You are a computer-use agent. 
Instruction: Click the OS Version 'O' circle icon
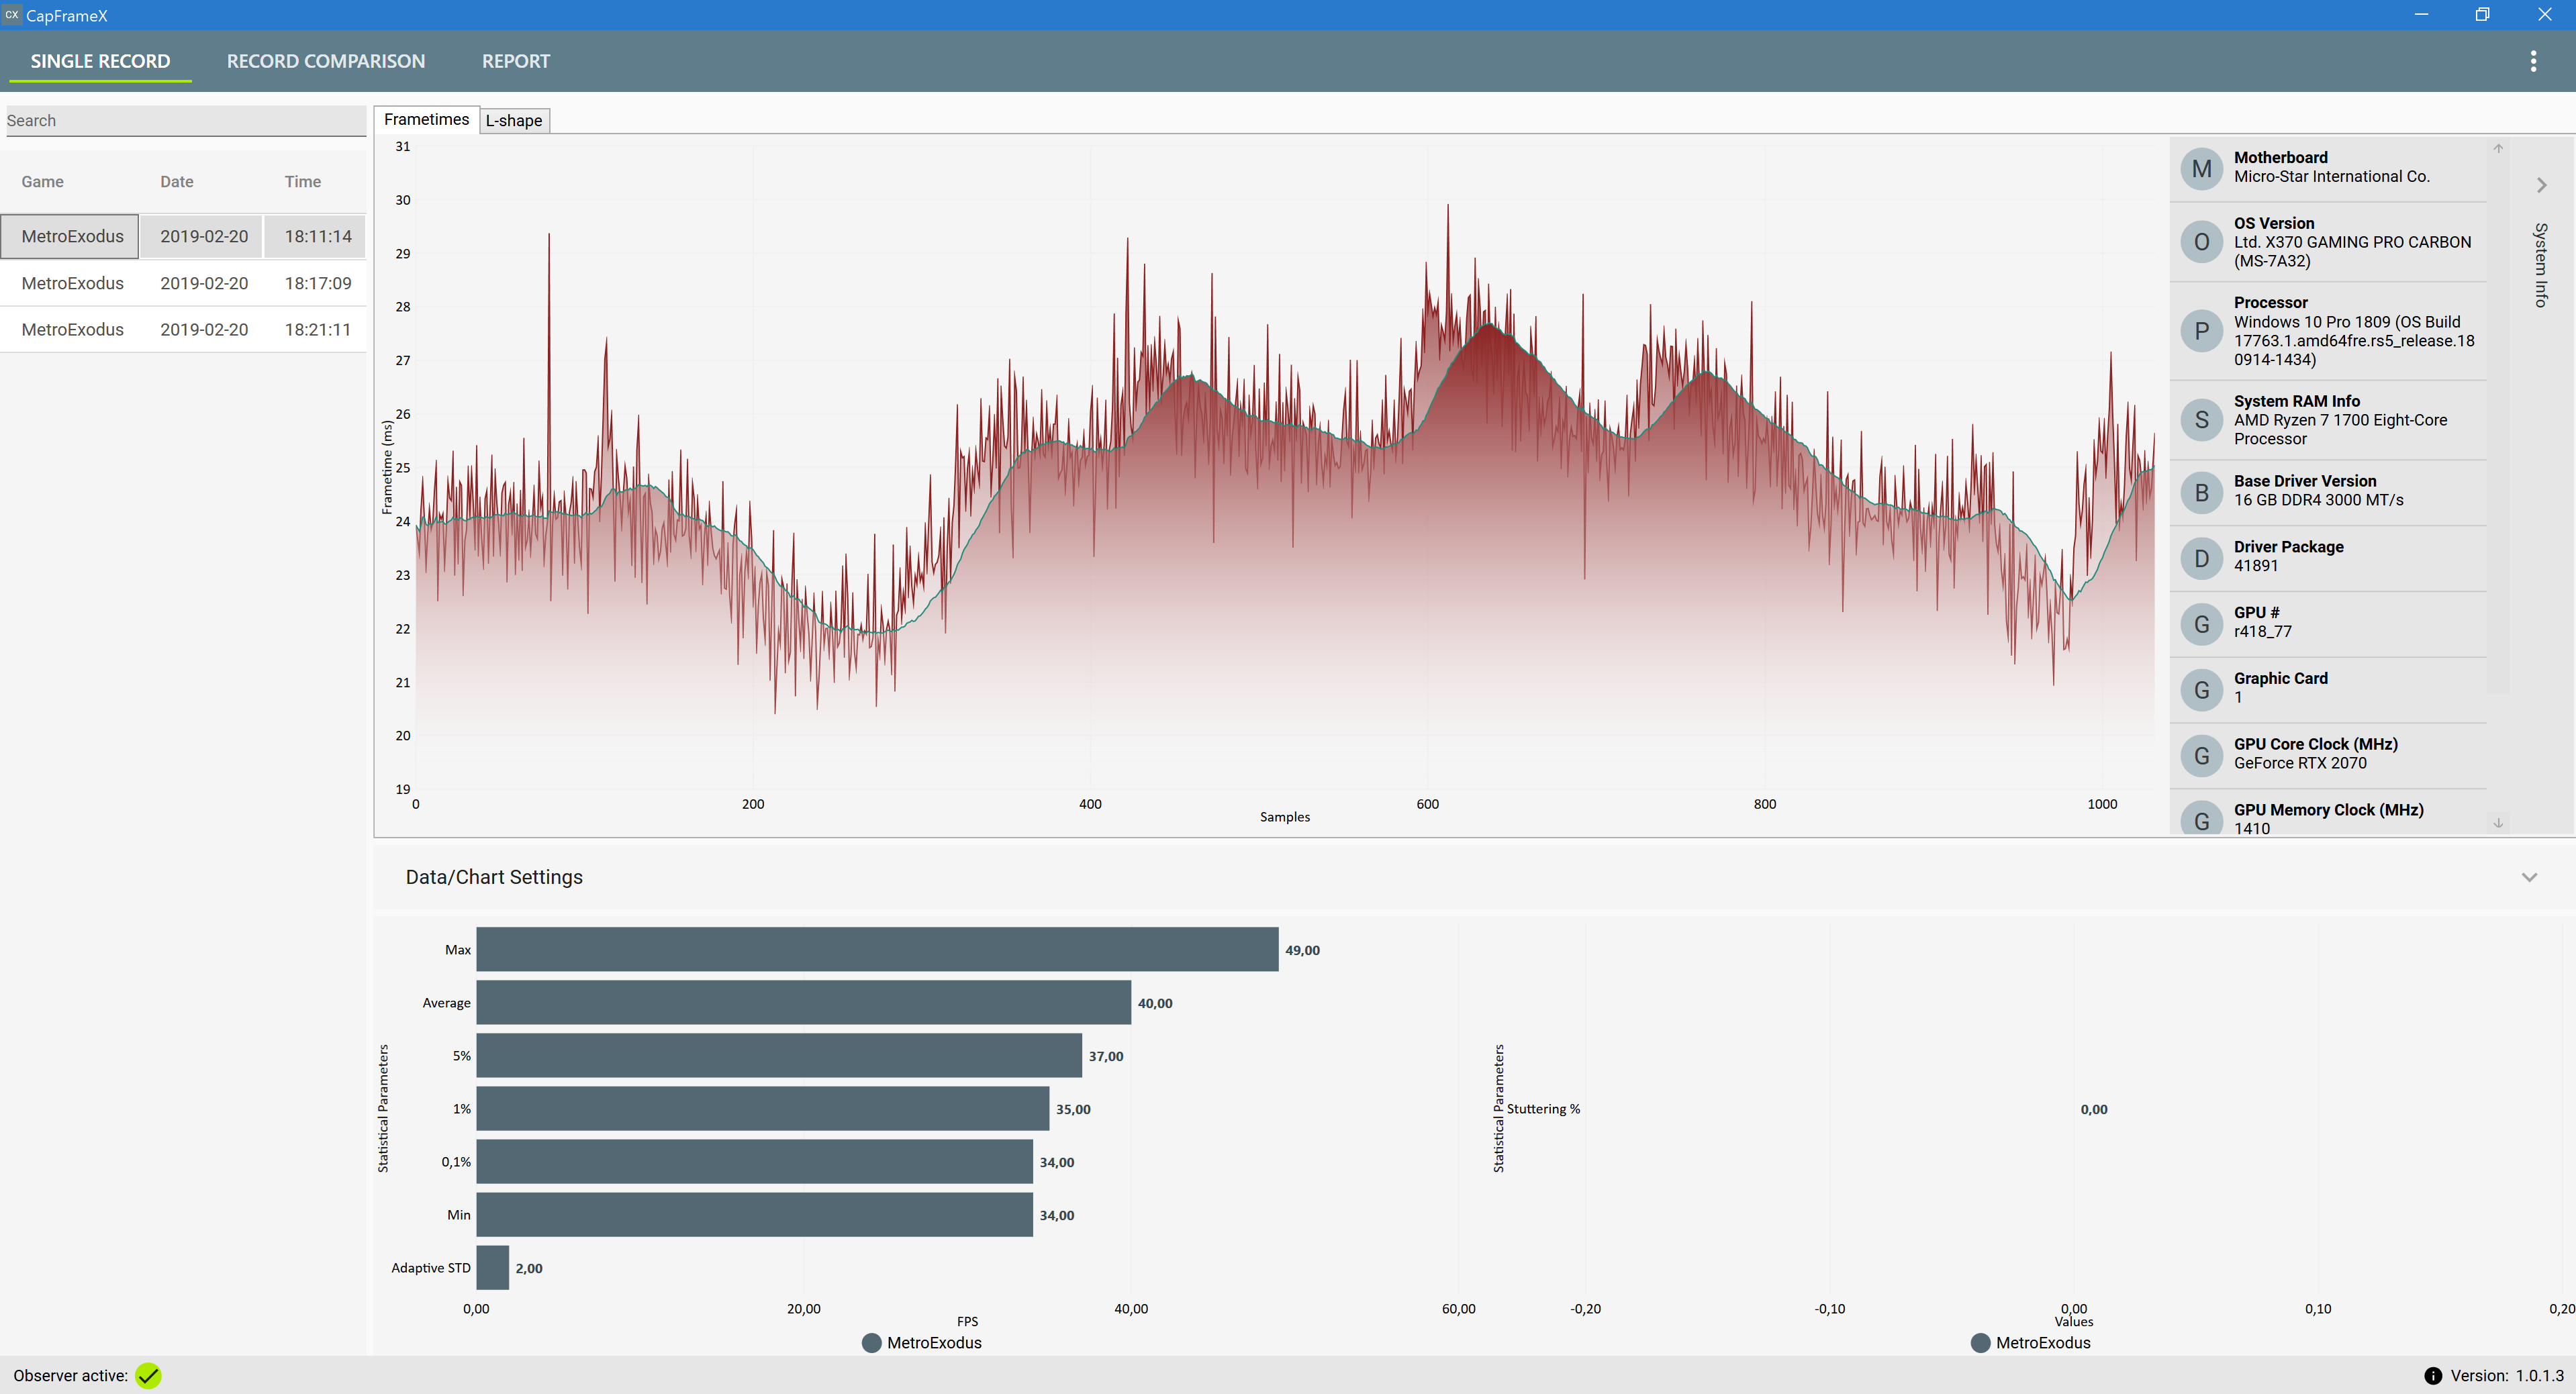click(2201, 242)
